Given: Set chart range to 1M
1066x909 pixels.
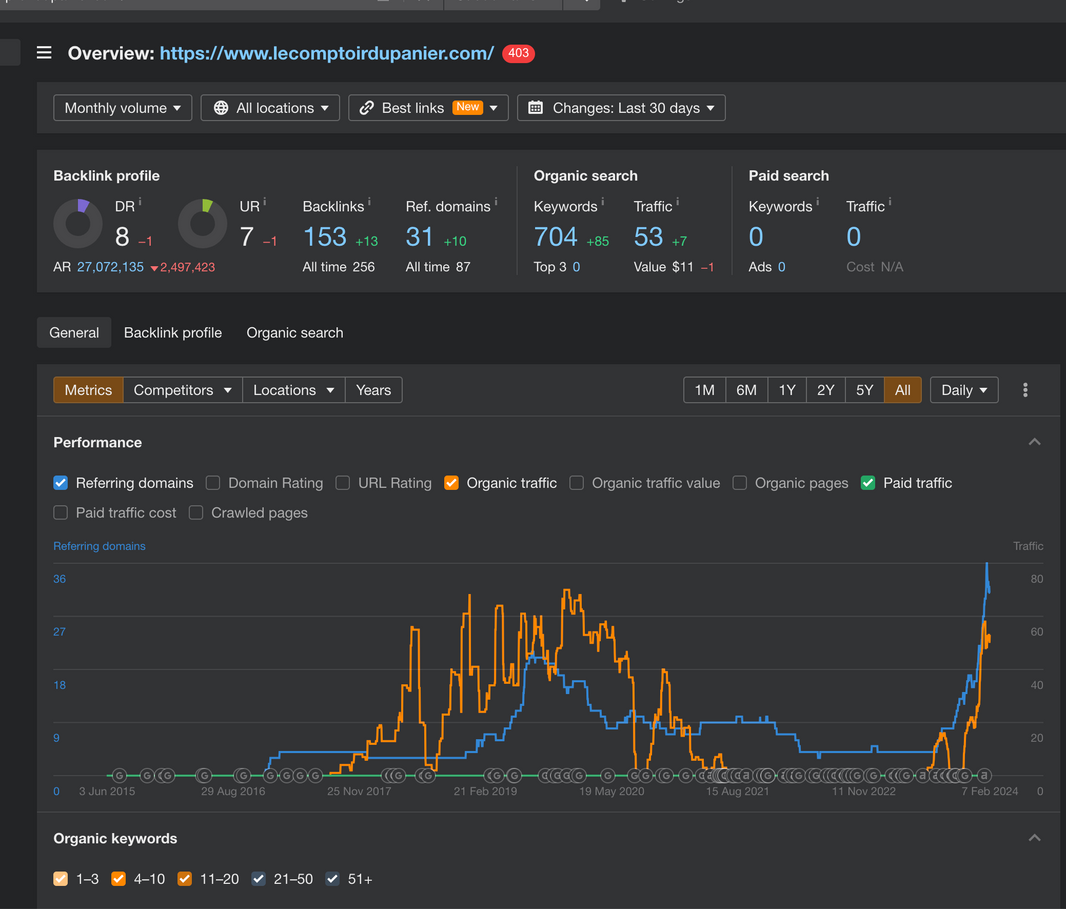Looking at the screenshot, I should (x=704, y=390).
